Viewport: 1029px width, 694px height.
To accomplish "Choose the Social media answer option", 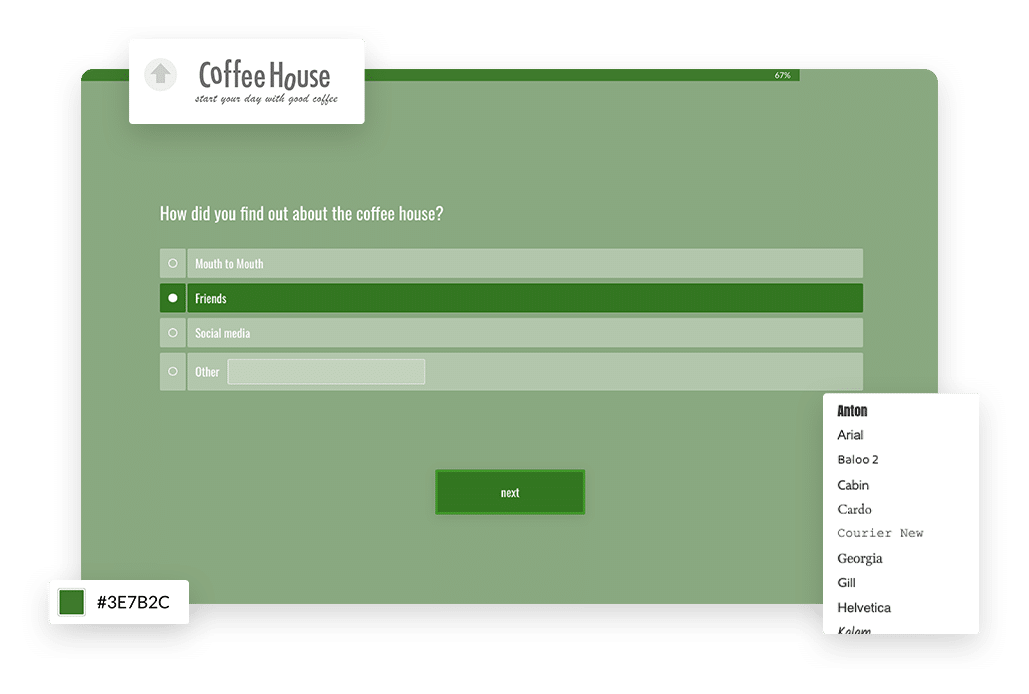I will pyautogui.click(x=172, y=332).
